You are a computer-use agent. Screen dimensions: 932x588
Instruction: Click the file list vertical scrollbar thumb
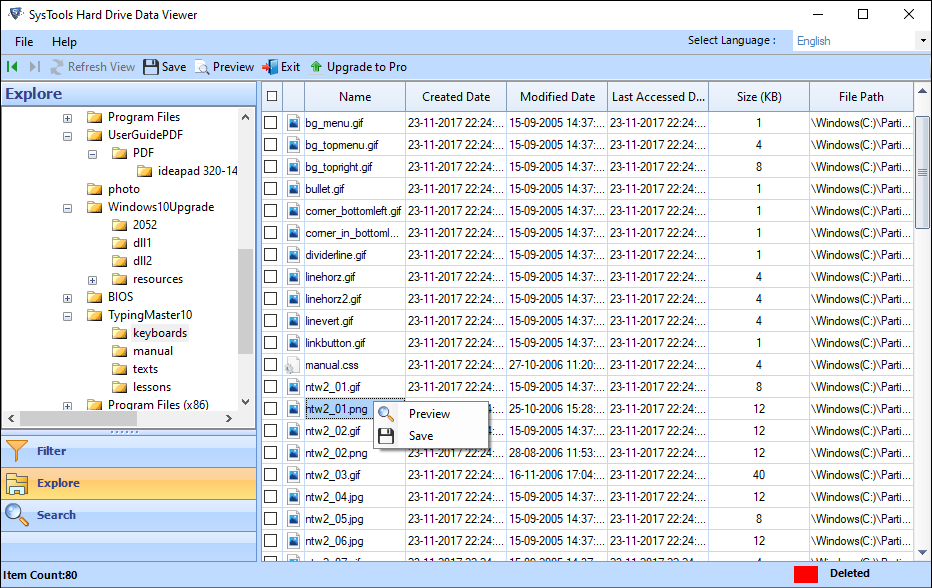[922, 172]
